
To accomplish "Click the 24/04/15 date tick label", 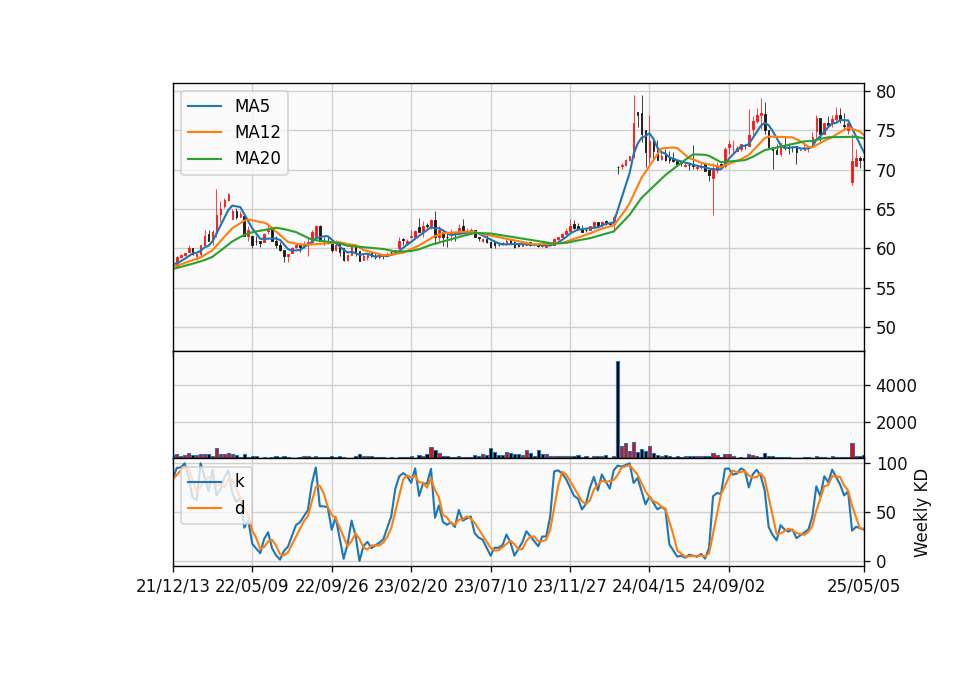I will [649, 586].
